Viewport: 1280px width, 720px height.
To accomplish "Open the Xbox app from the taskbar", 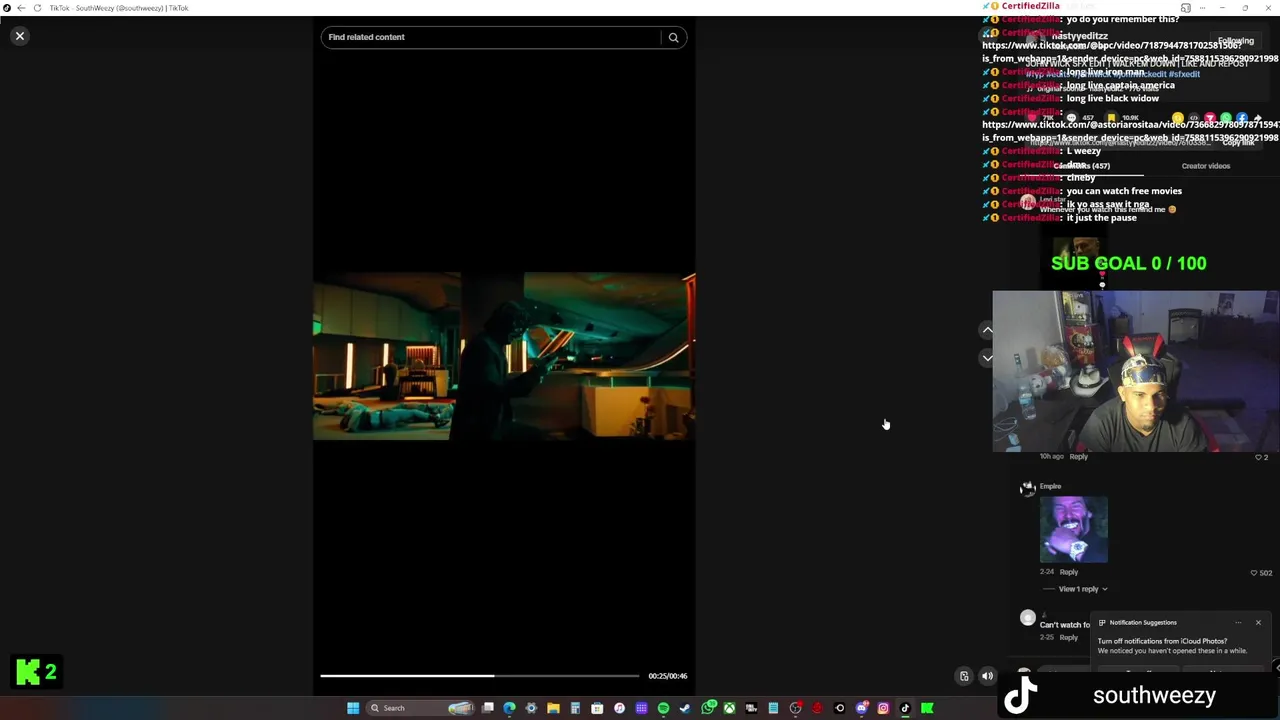I will 729,708.
